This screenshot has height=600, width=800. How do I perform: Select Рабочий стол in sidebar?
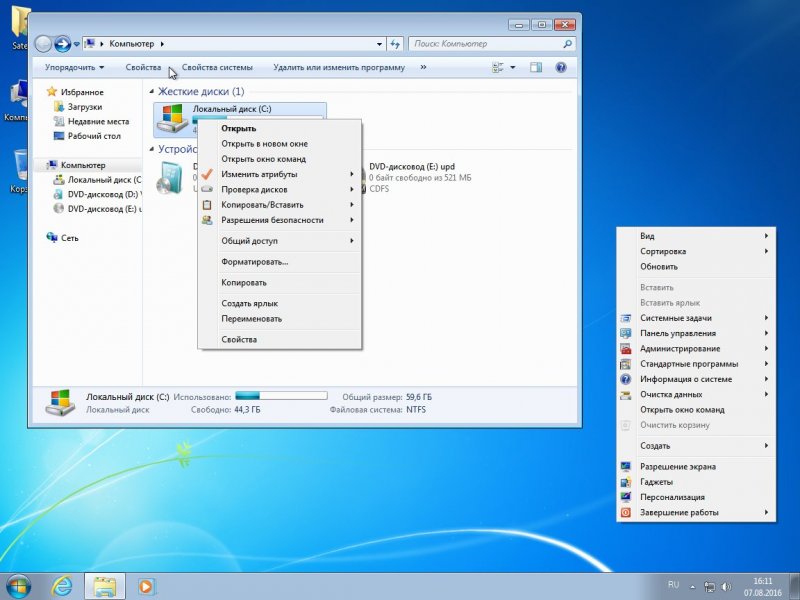point(94,136)
